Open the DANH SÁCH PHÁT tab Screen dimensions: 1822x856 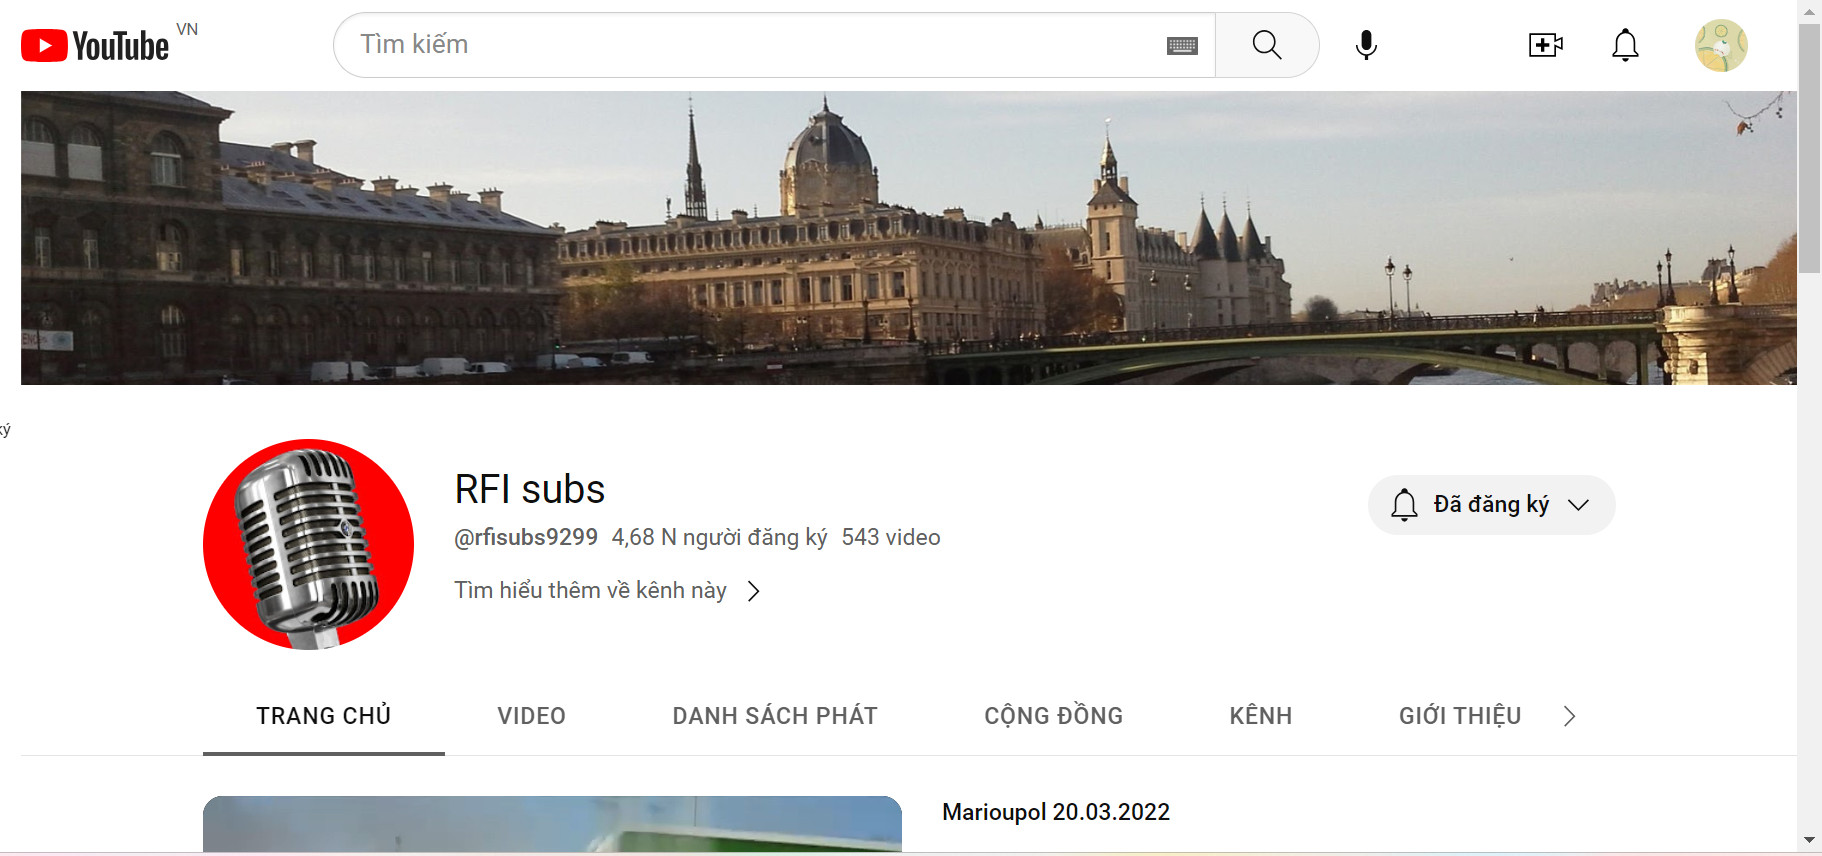[x=775, y=716]
